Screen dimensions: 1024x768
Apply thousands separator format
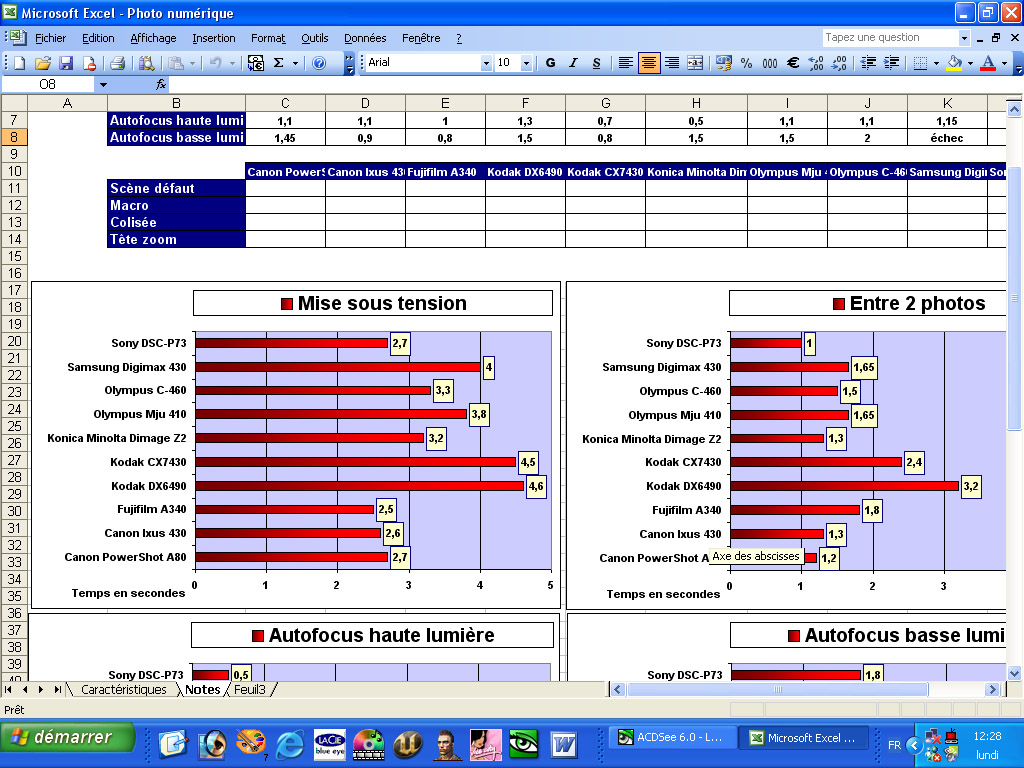click(770, 63)
